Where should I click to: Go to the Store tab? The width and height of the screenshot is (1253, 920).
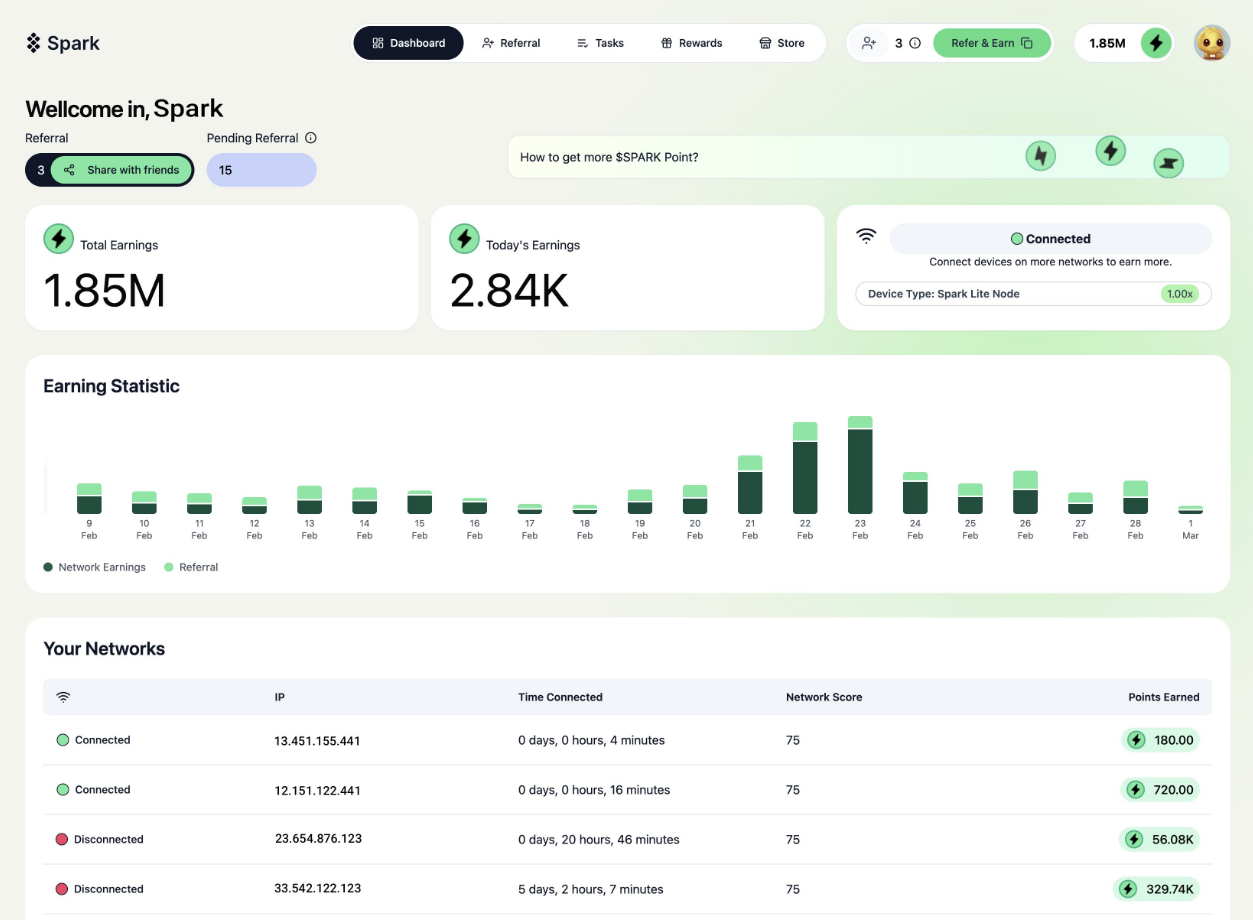781,43
